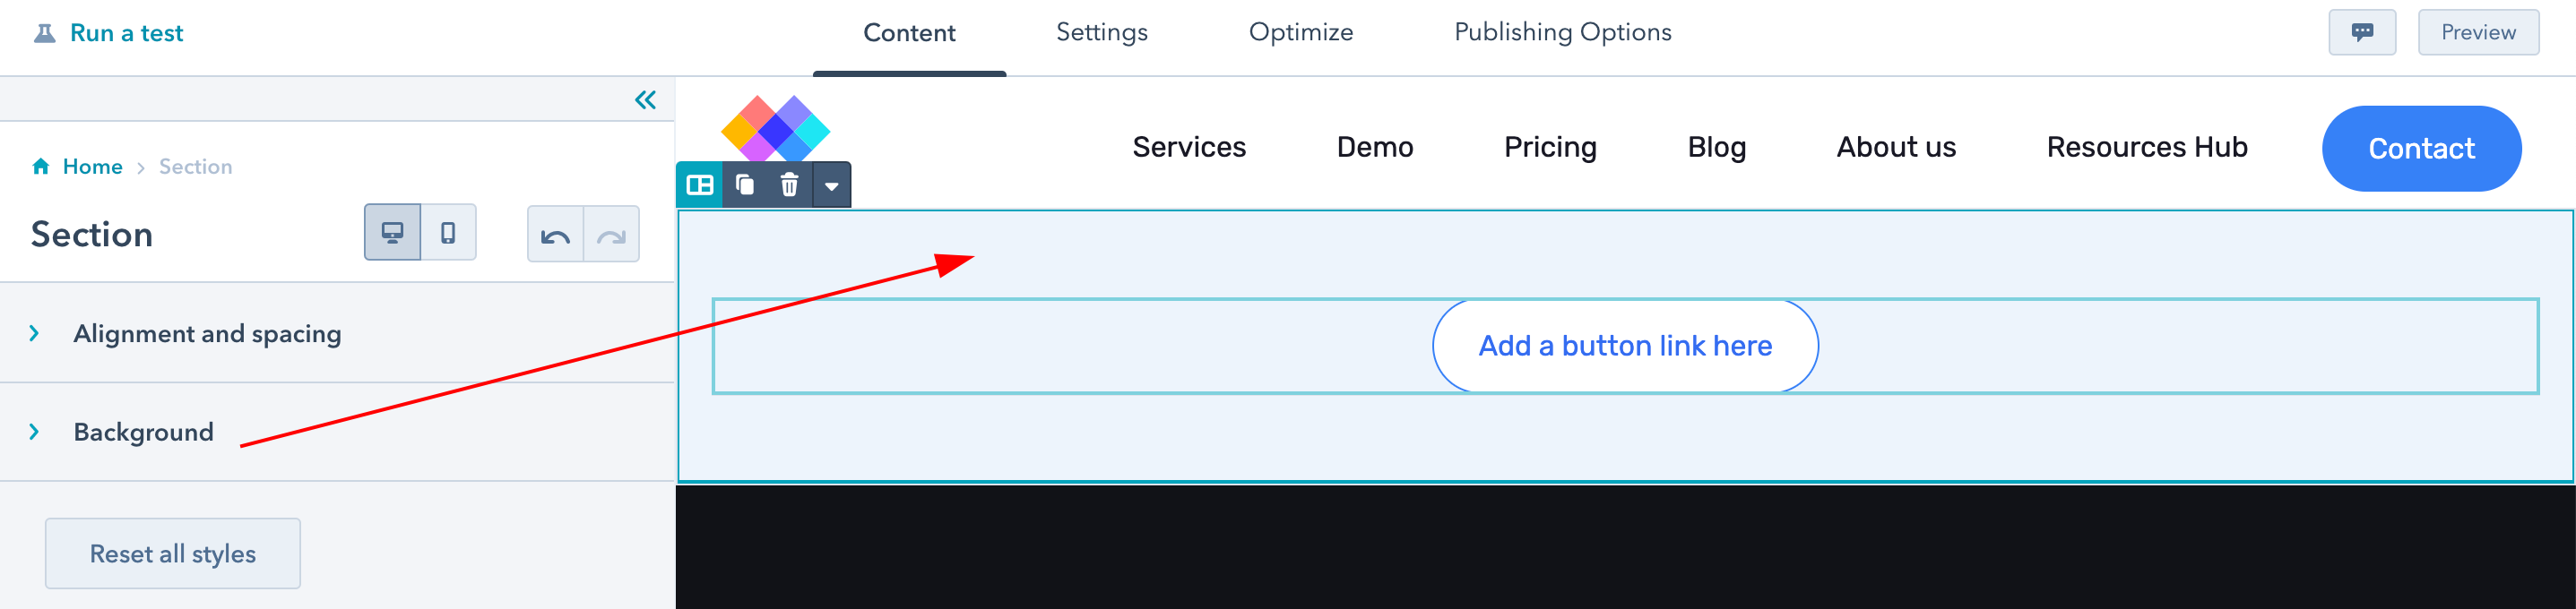Viewport: 2576px width, 609px height.
Task: Switch to the Optimize tab
Action: pos(1301,33)
